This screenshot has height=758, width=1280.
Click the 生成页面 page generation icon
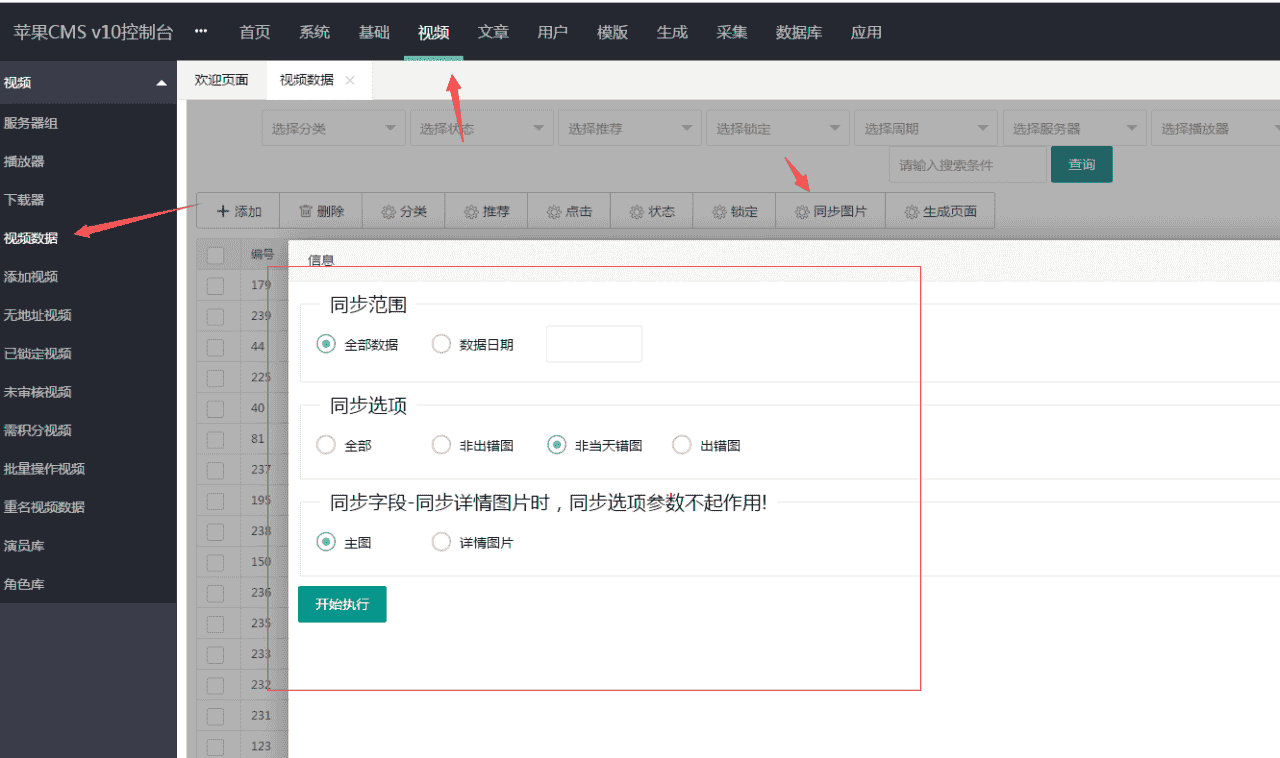pos(939,210)
